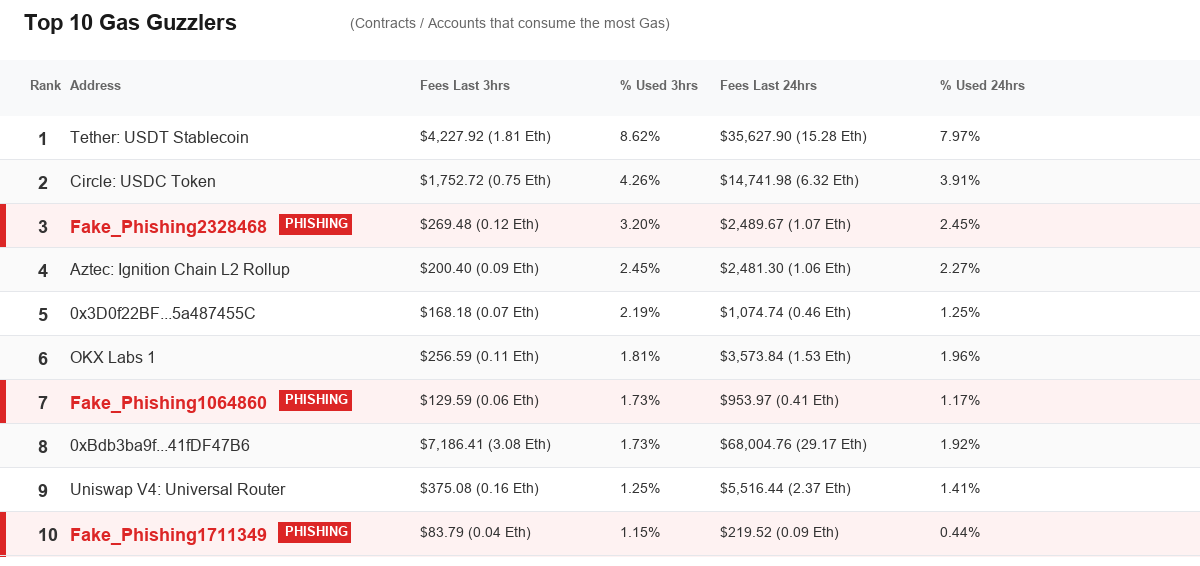Select the $269.48 (0.12 Eth) fee cell
The height and width of the screenshot is (566, 1200).
click(x=479, y=224)
